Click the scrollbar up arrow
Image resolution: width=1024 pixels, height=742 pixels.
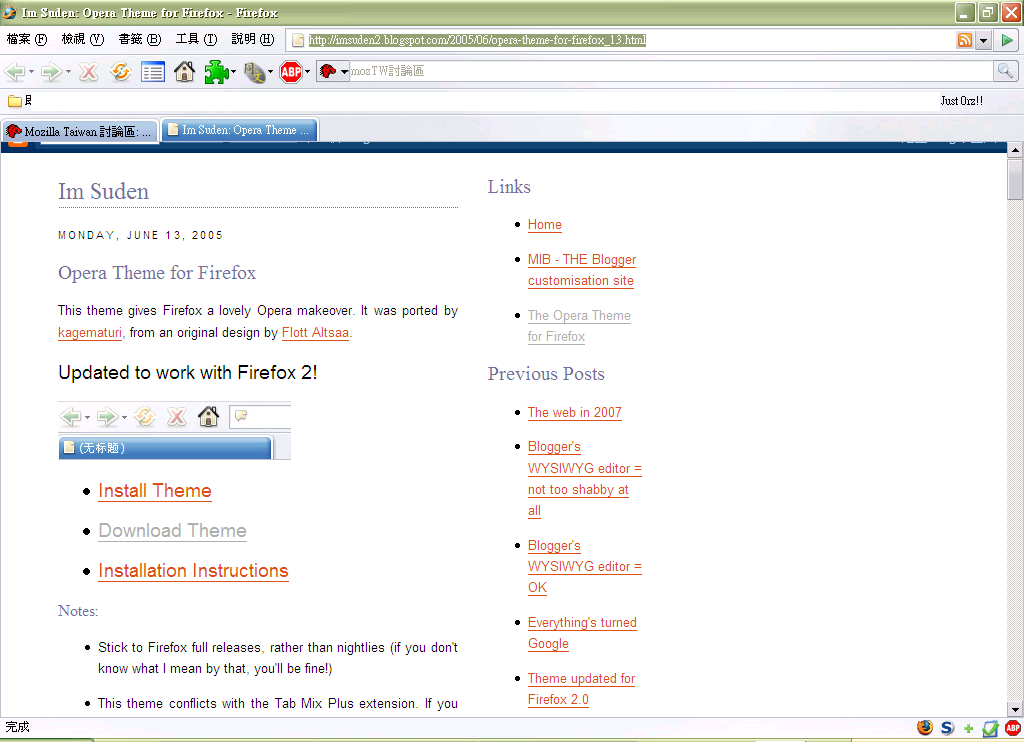1014,150
